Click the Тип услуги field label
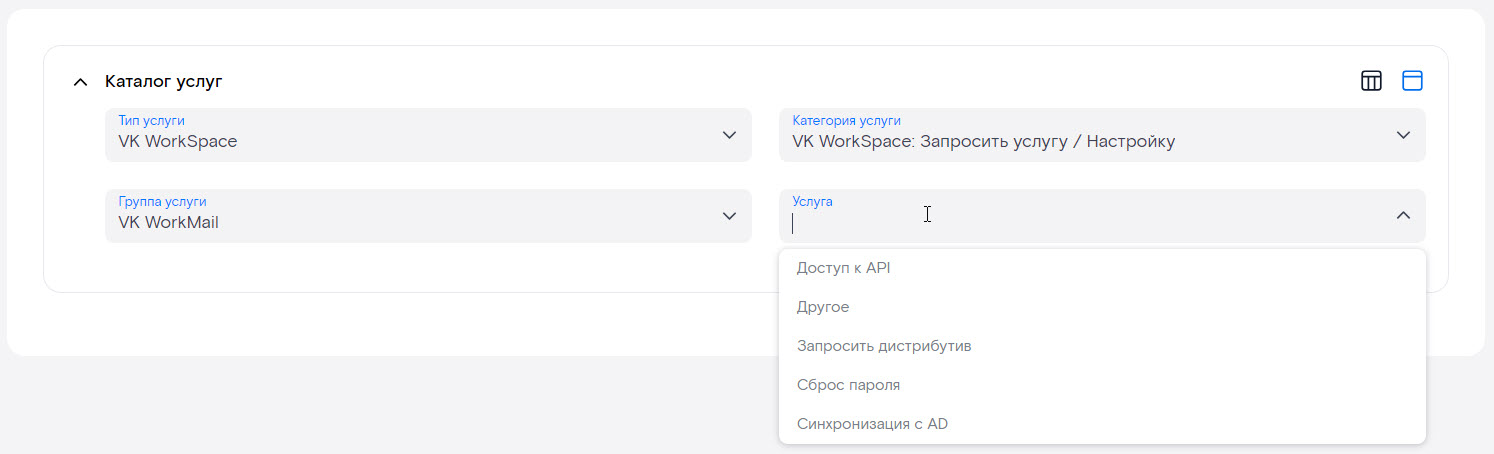Screen dimensions: 1494x454 (151, 121)
